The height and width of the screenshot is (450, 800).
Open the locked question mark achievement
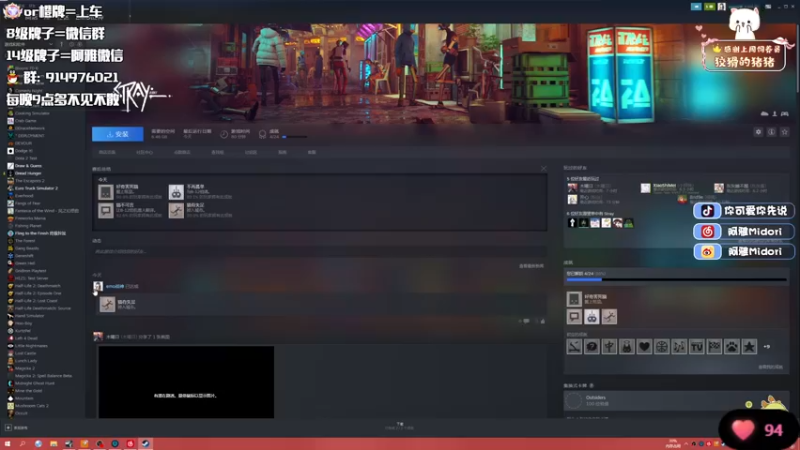point(591,347)
